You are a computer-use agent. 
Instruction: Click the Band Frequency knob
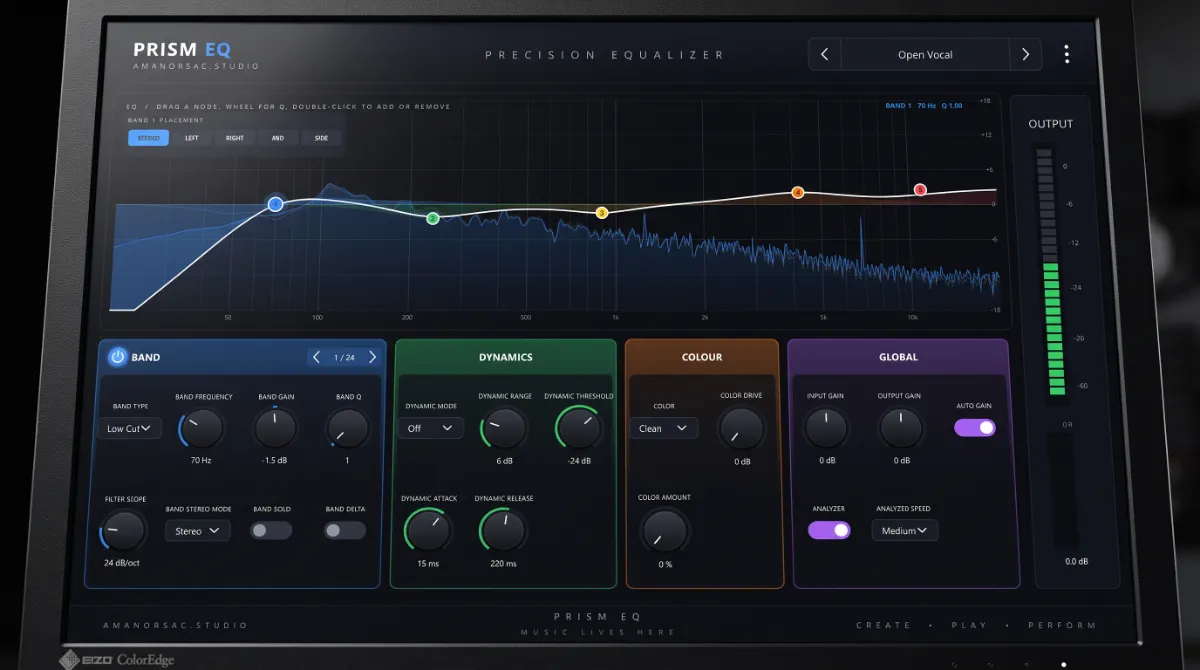click(203, 429)
